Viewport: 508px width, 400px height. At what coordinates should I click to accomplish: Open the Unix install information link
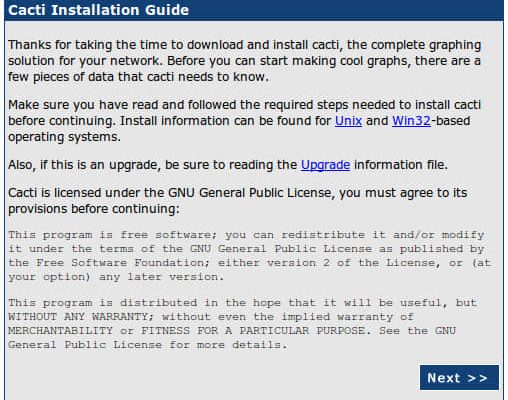click(x=348, y=121)
